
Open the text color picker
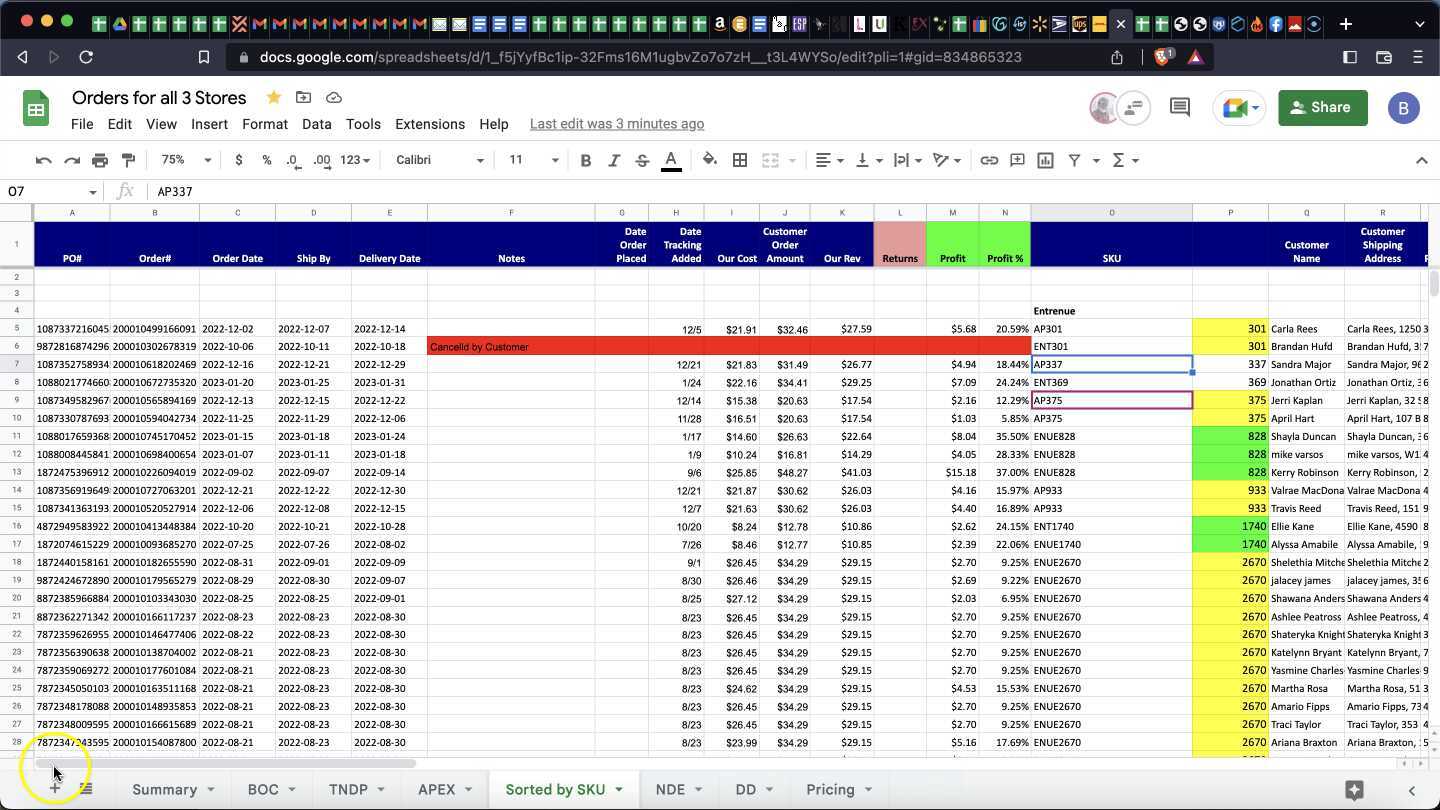click(671, 160)
